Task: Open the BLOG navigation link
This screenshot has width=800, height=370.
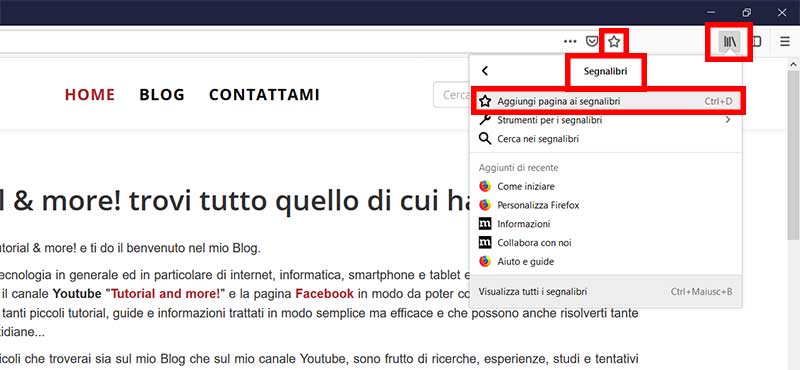Action: 162,95
